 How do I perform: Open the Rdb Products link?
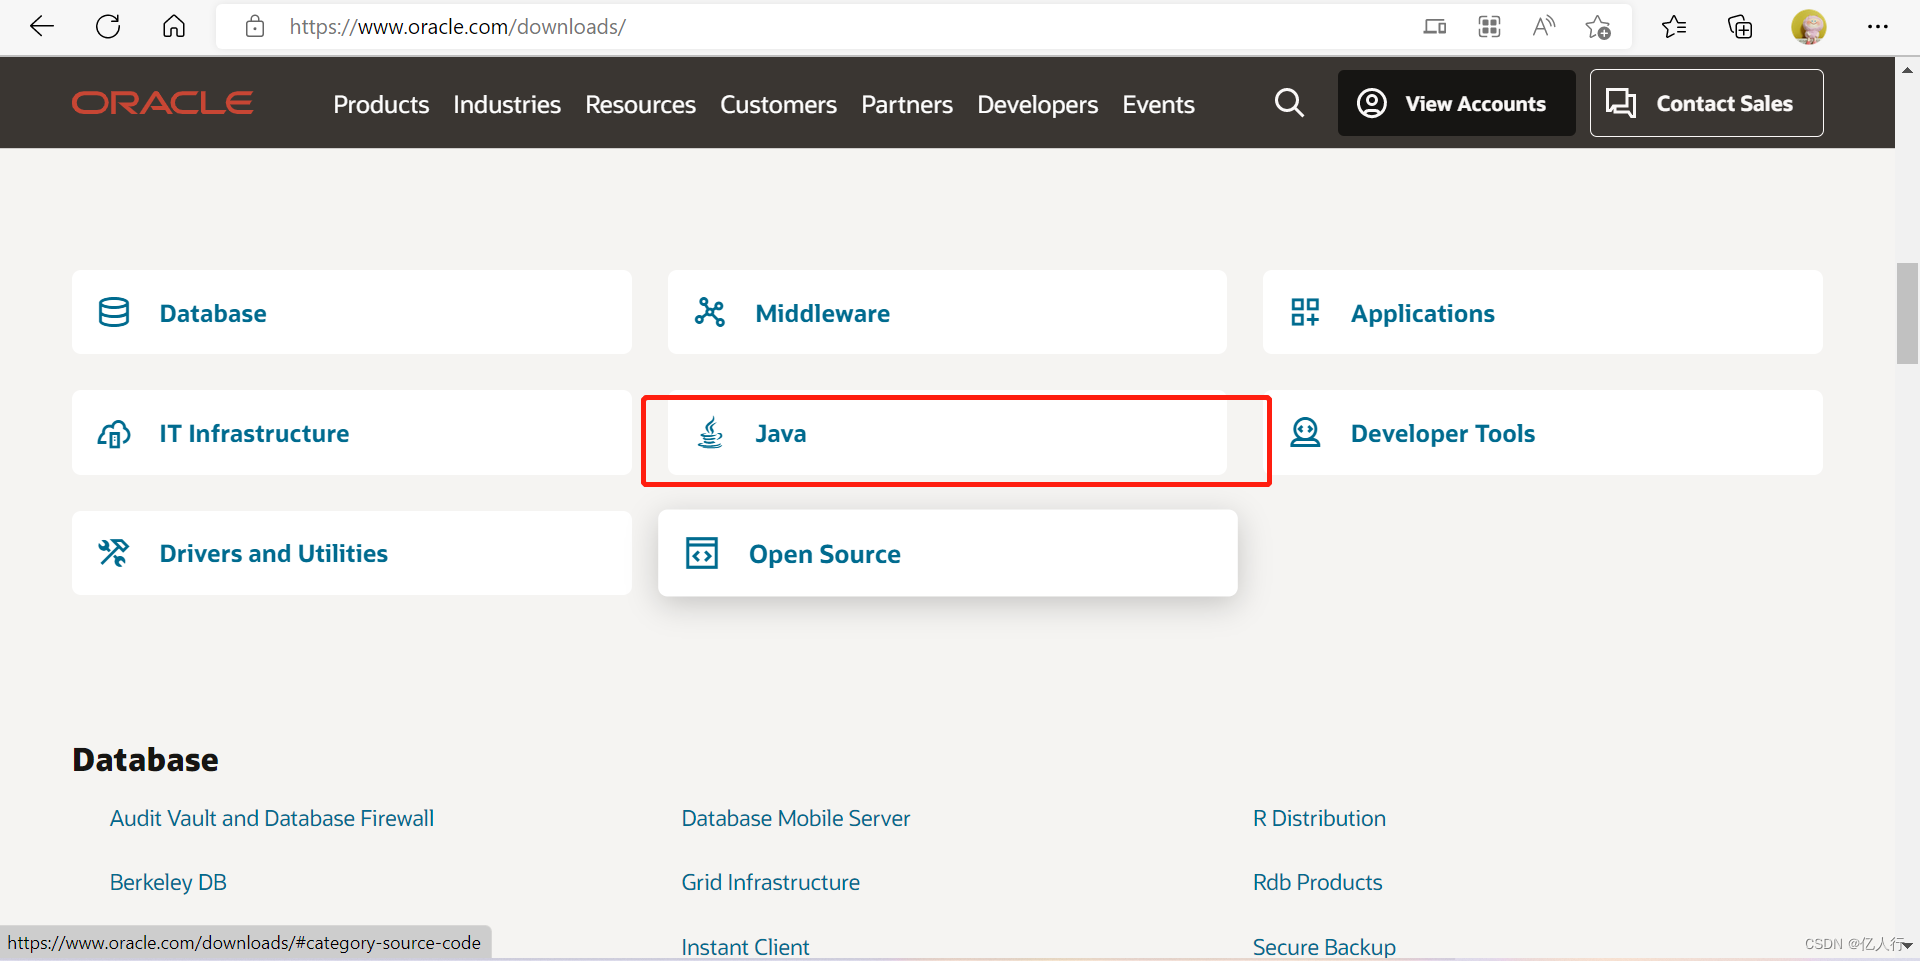pyautogui.click(x=1317, y=882)
